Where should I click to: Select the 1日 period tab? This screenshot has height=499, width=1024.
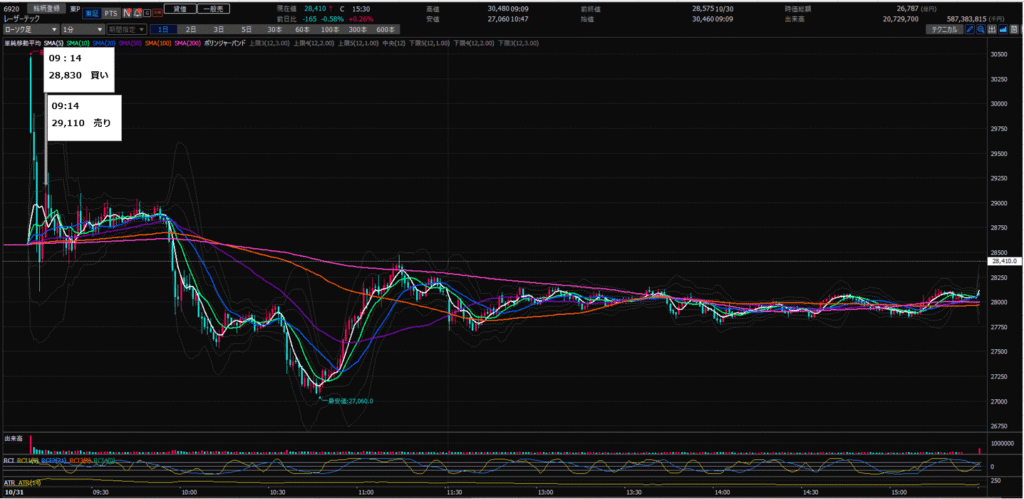[x=165, y=29]
